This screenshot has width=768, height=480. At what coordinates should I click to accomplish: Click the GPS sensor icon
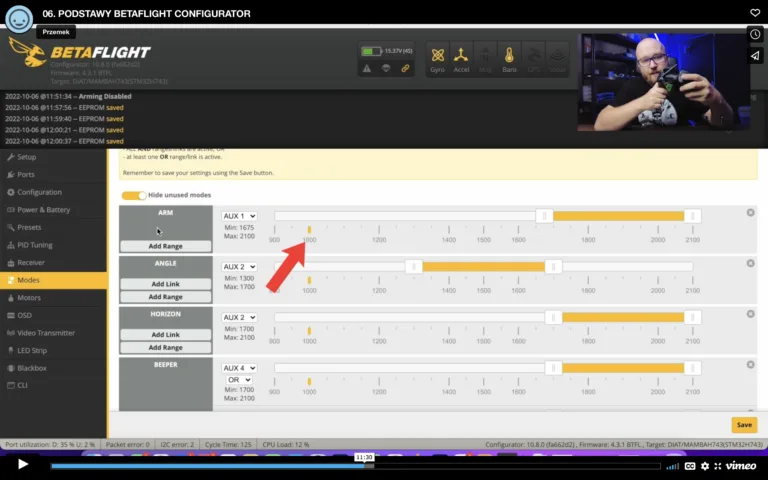point(533,59)
